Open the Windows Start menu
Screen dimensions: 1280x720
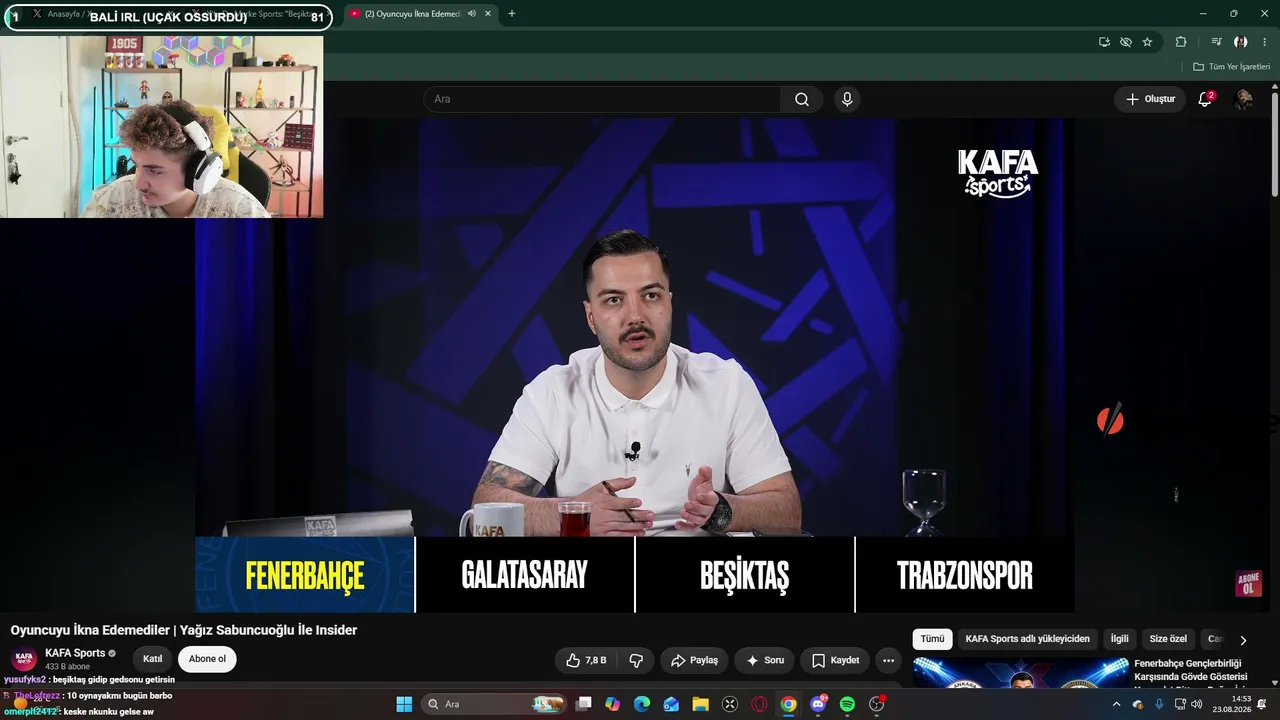pyautogui.click(x=404, y=704)
